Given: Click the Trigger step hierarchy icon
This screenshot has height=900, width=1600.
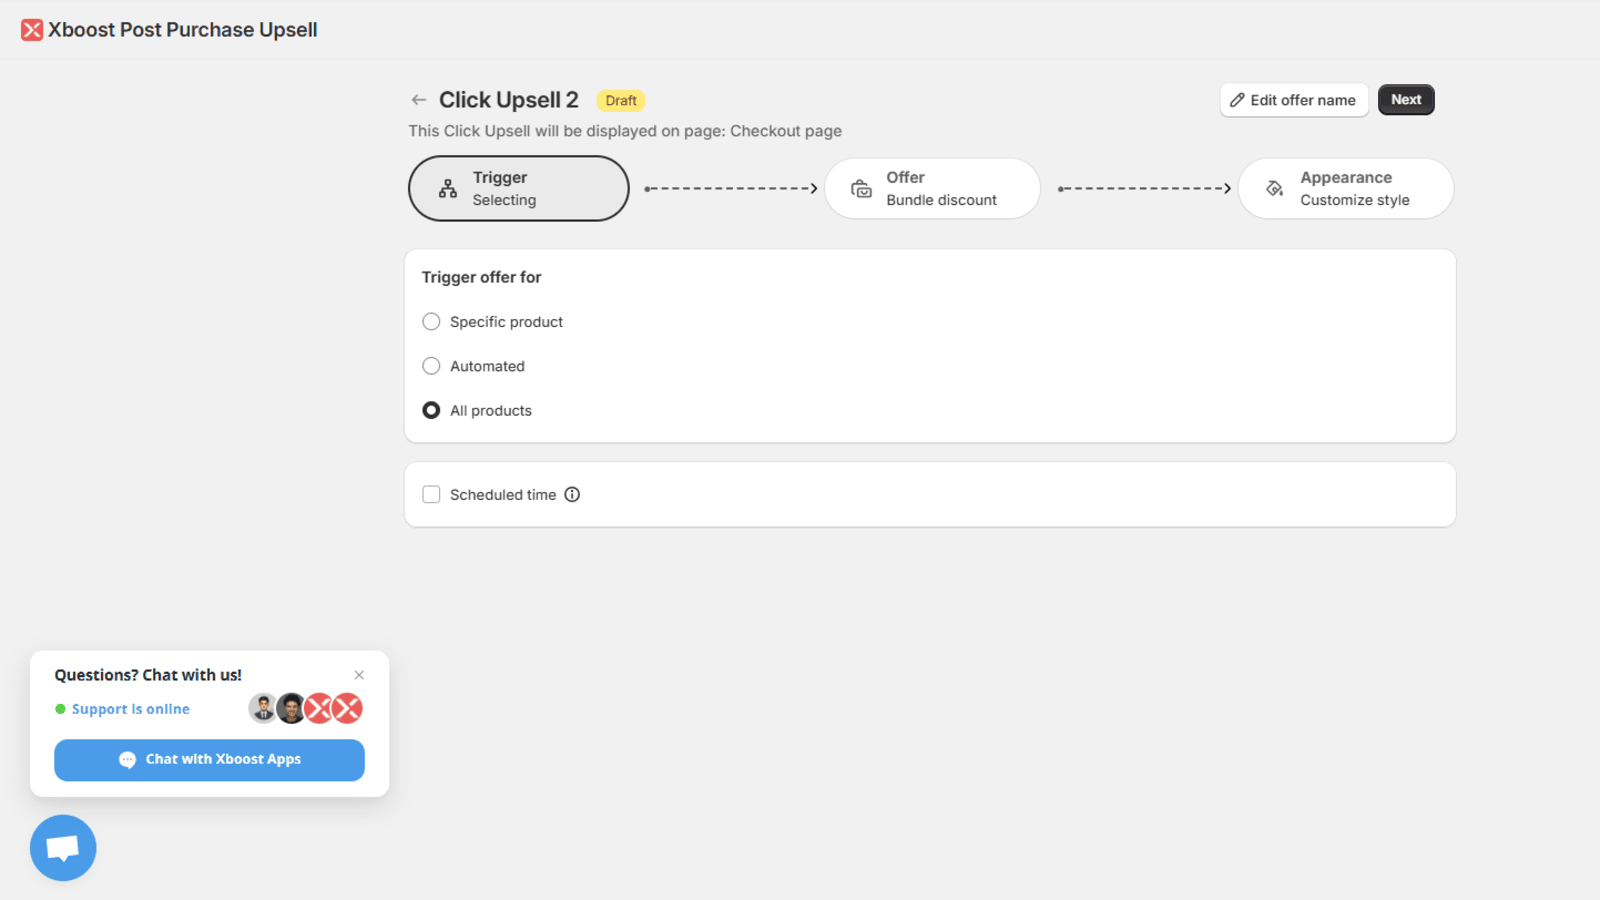Looking at the screenshot, I should [x=448, y=188].
